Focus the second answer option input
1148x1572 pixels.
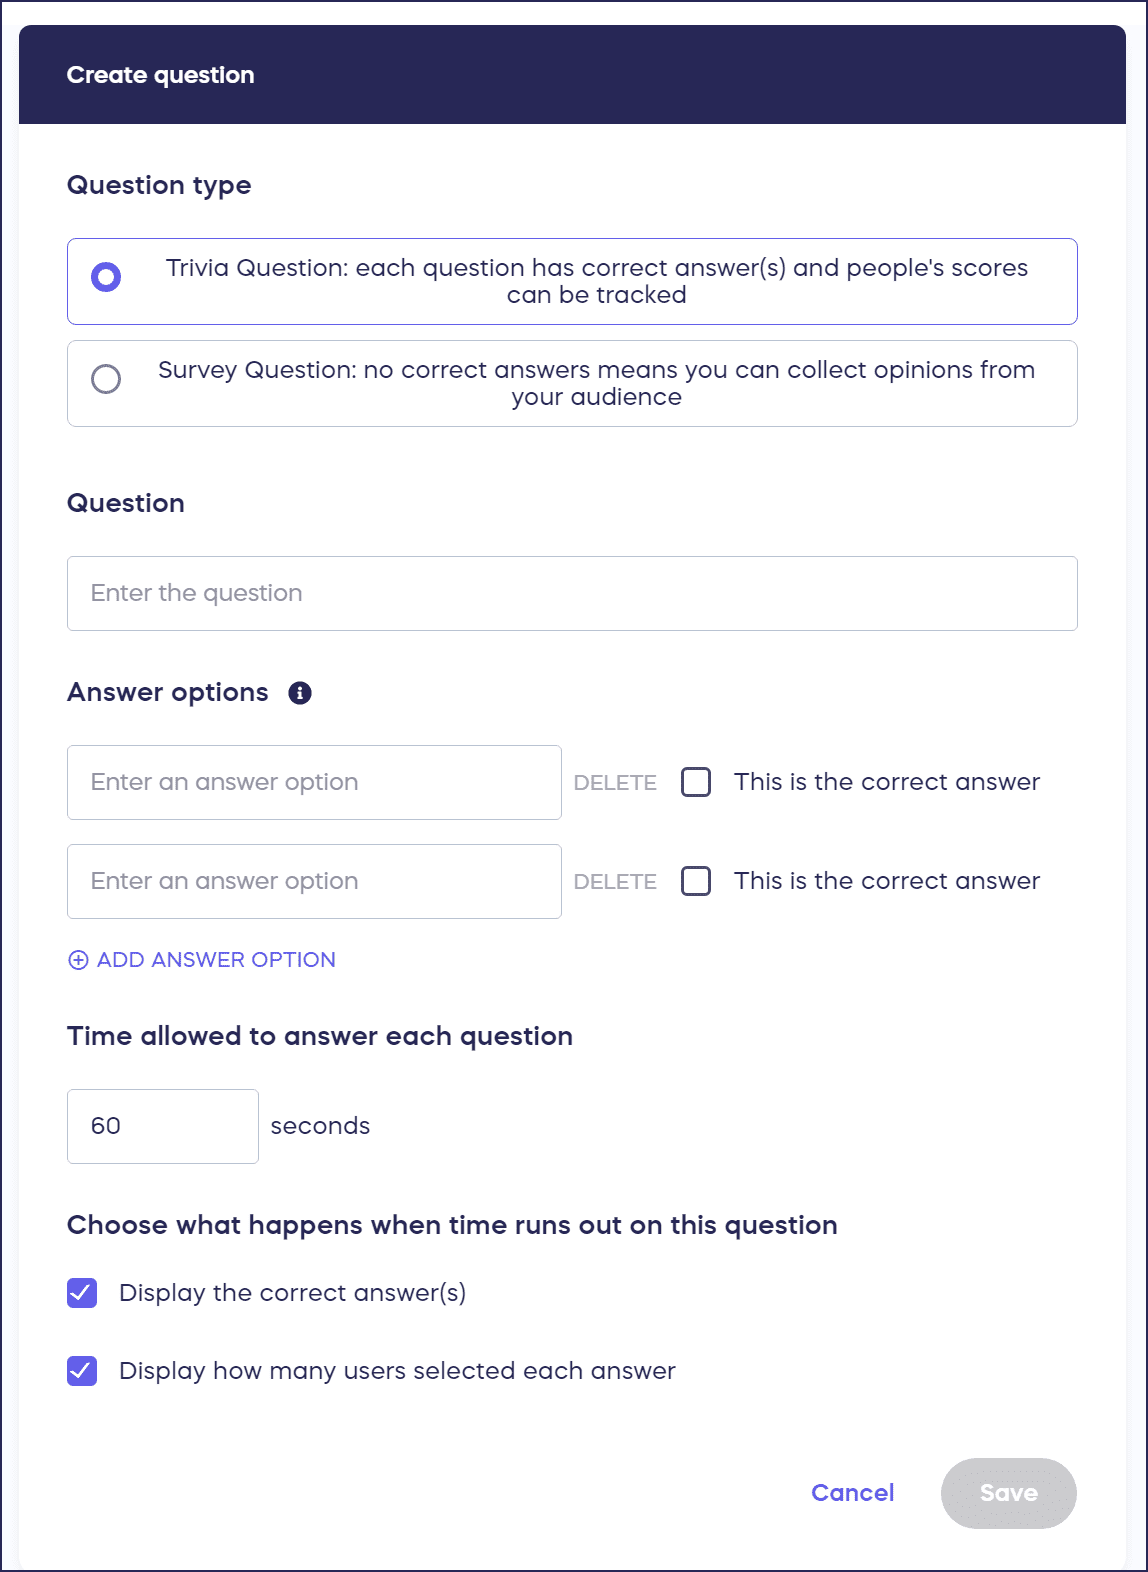tap(314, 881)
